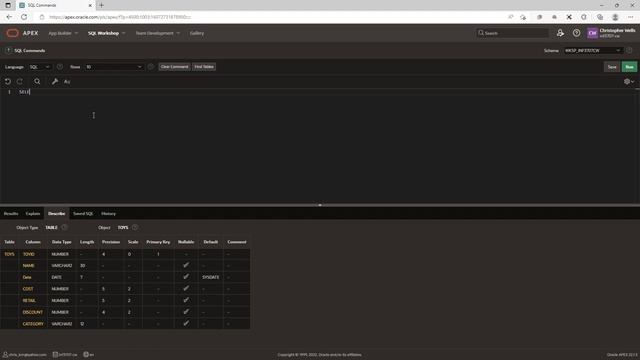Expand the SQL Workshop menu
The height and width of the screenshot is (360, 640).
[107, 33]
